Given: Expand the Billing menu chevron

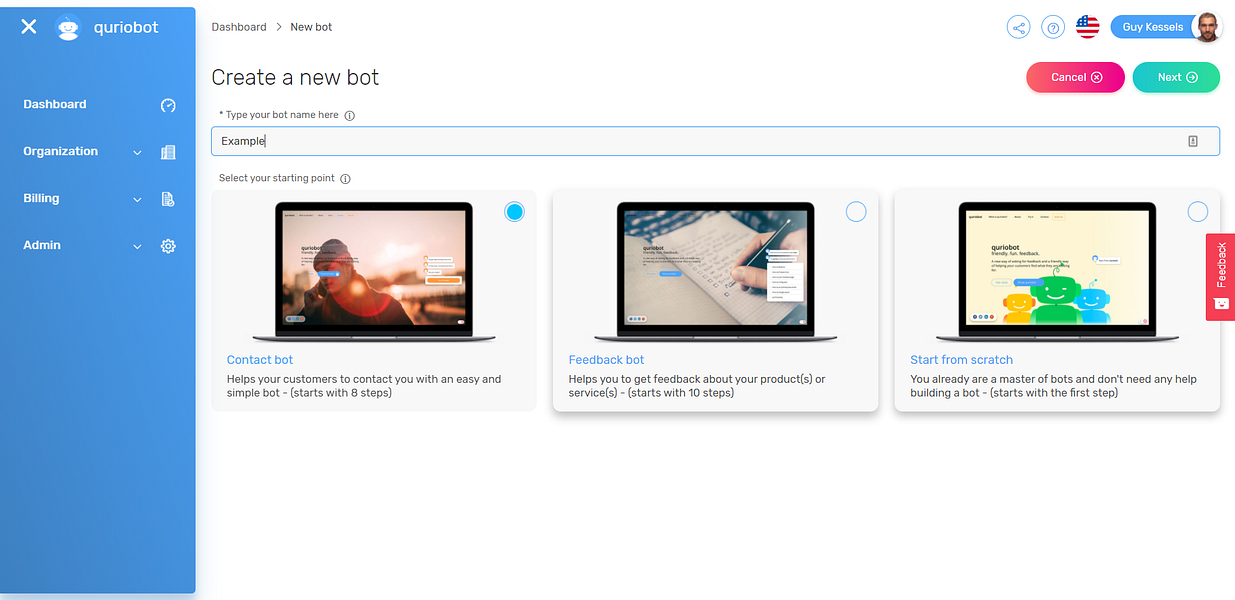Looking at the screenshot, I should [137, 200].
